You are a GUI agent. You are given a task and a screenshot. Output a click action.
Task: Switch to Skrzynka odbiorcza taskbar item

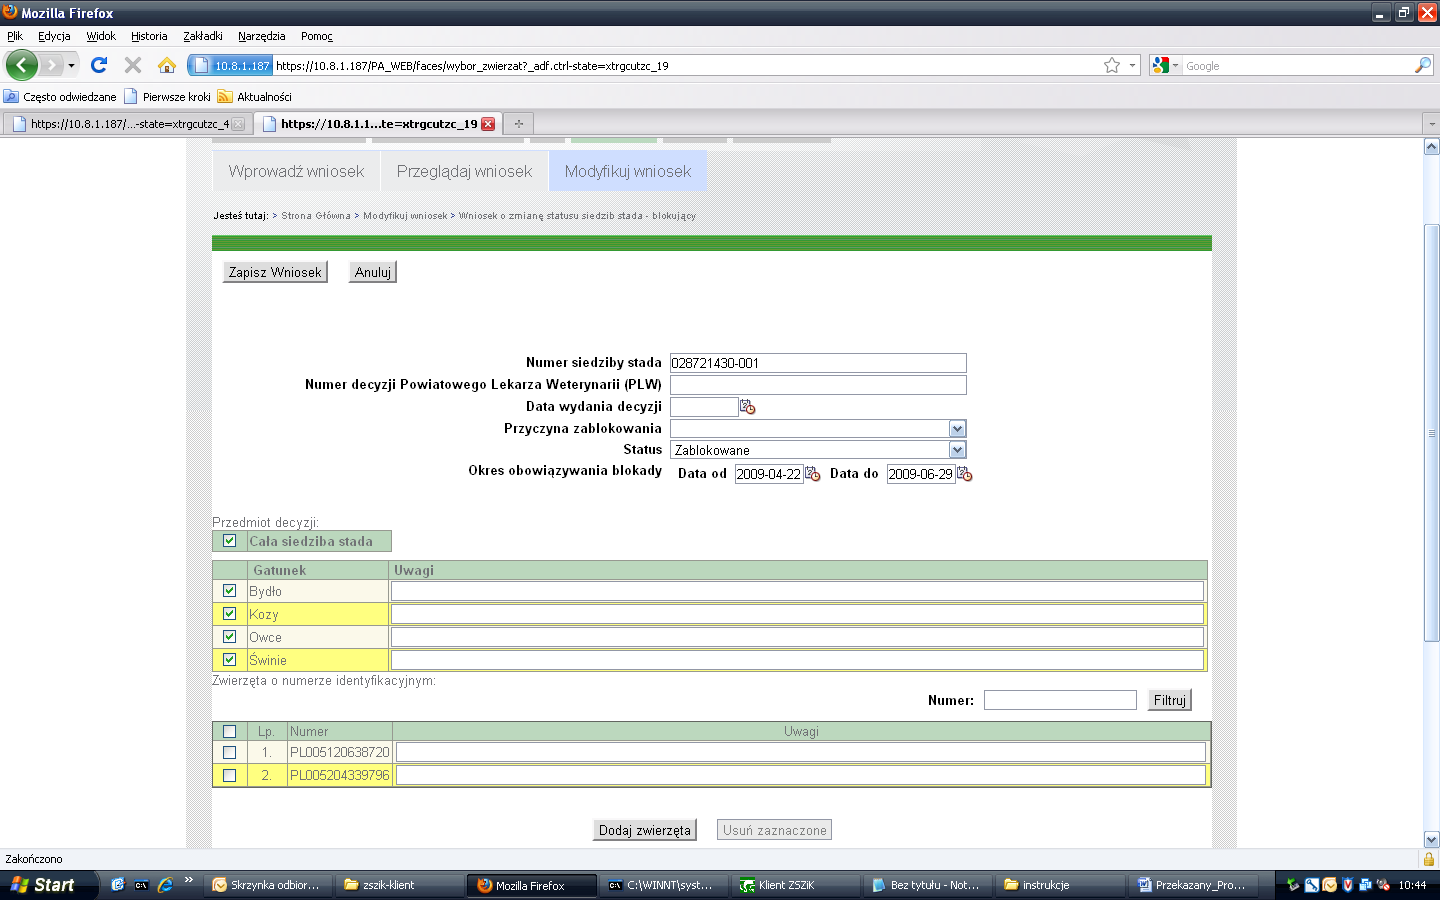pos(268,885)
